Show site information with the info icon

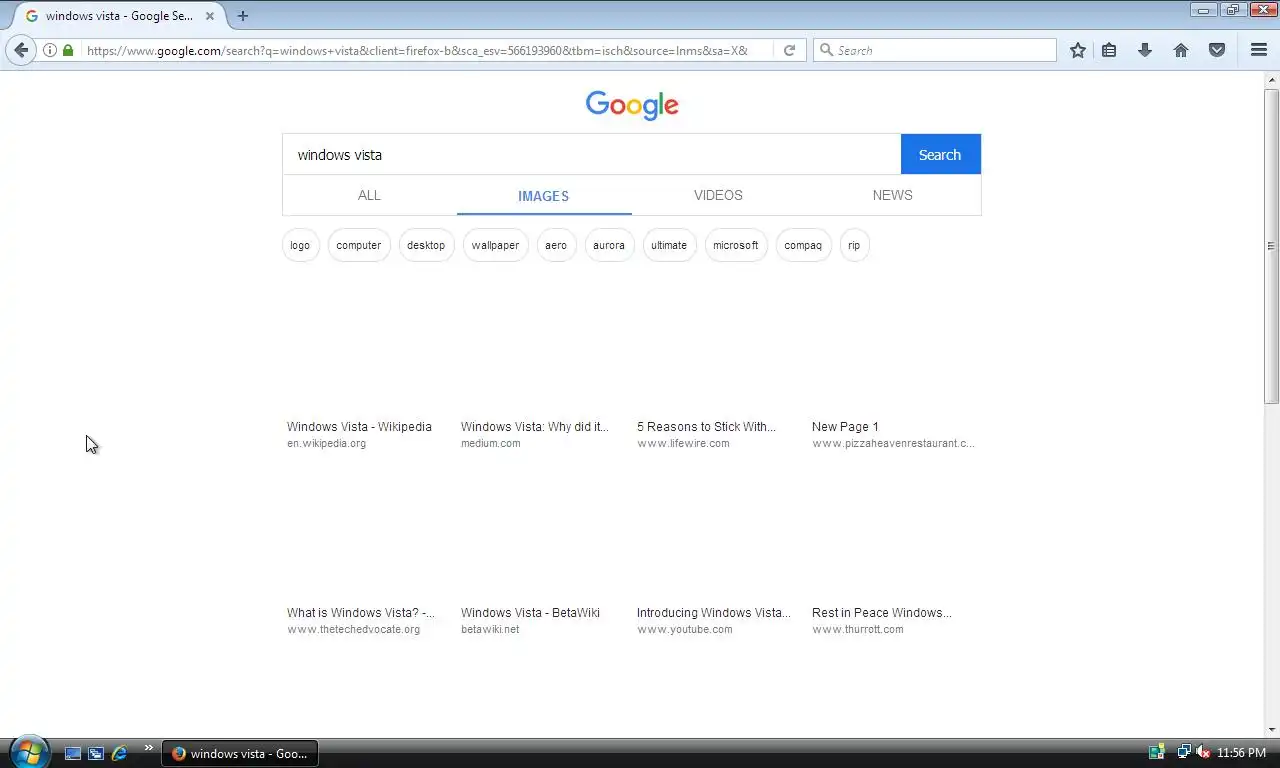(x=50, y=50)
